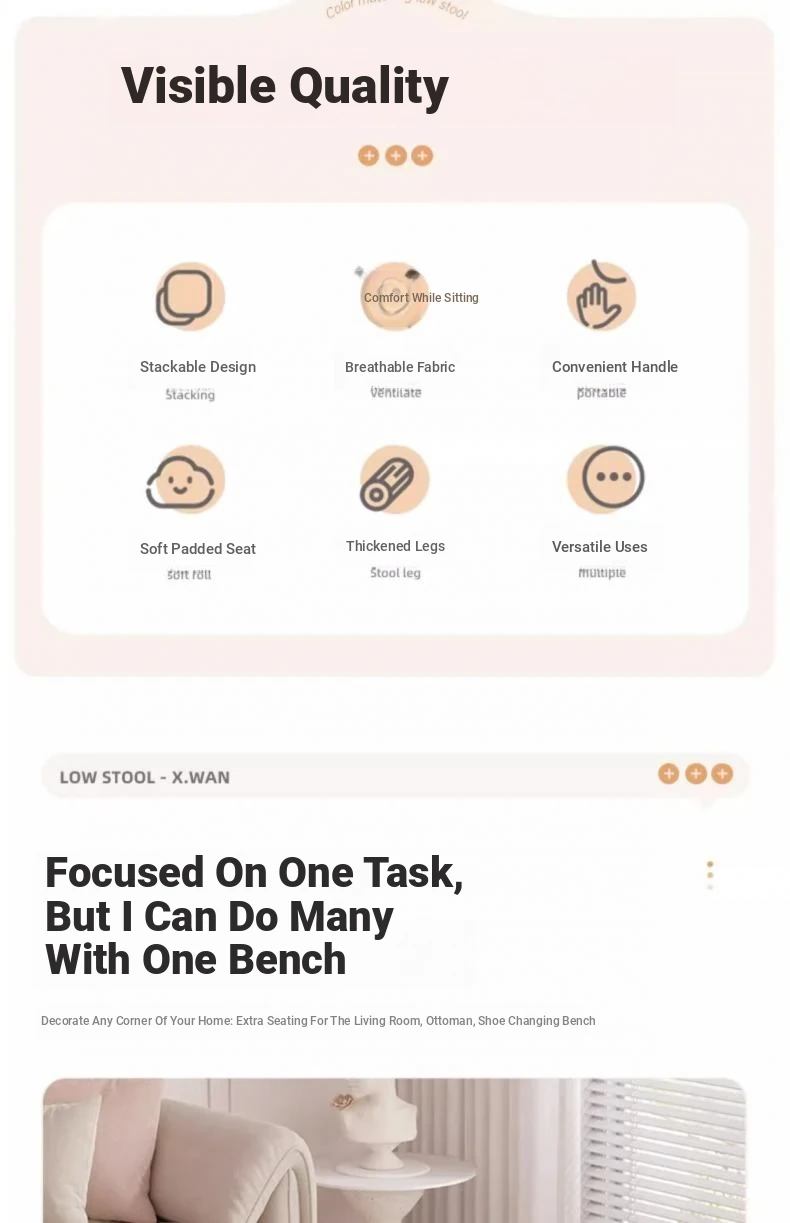Click the Stackable Design label
Image resolution: width=790 pixels, height=1223 pixels.
[x=198, y=367]
